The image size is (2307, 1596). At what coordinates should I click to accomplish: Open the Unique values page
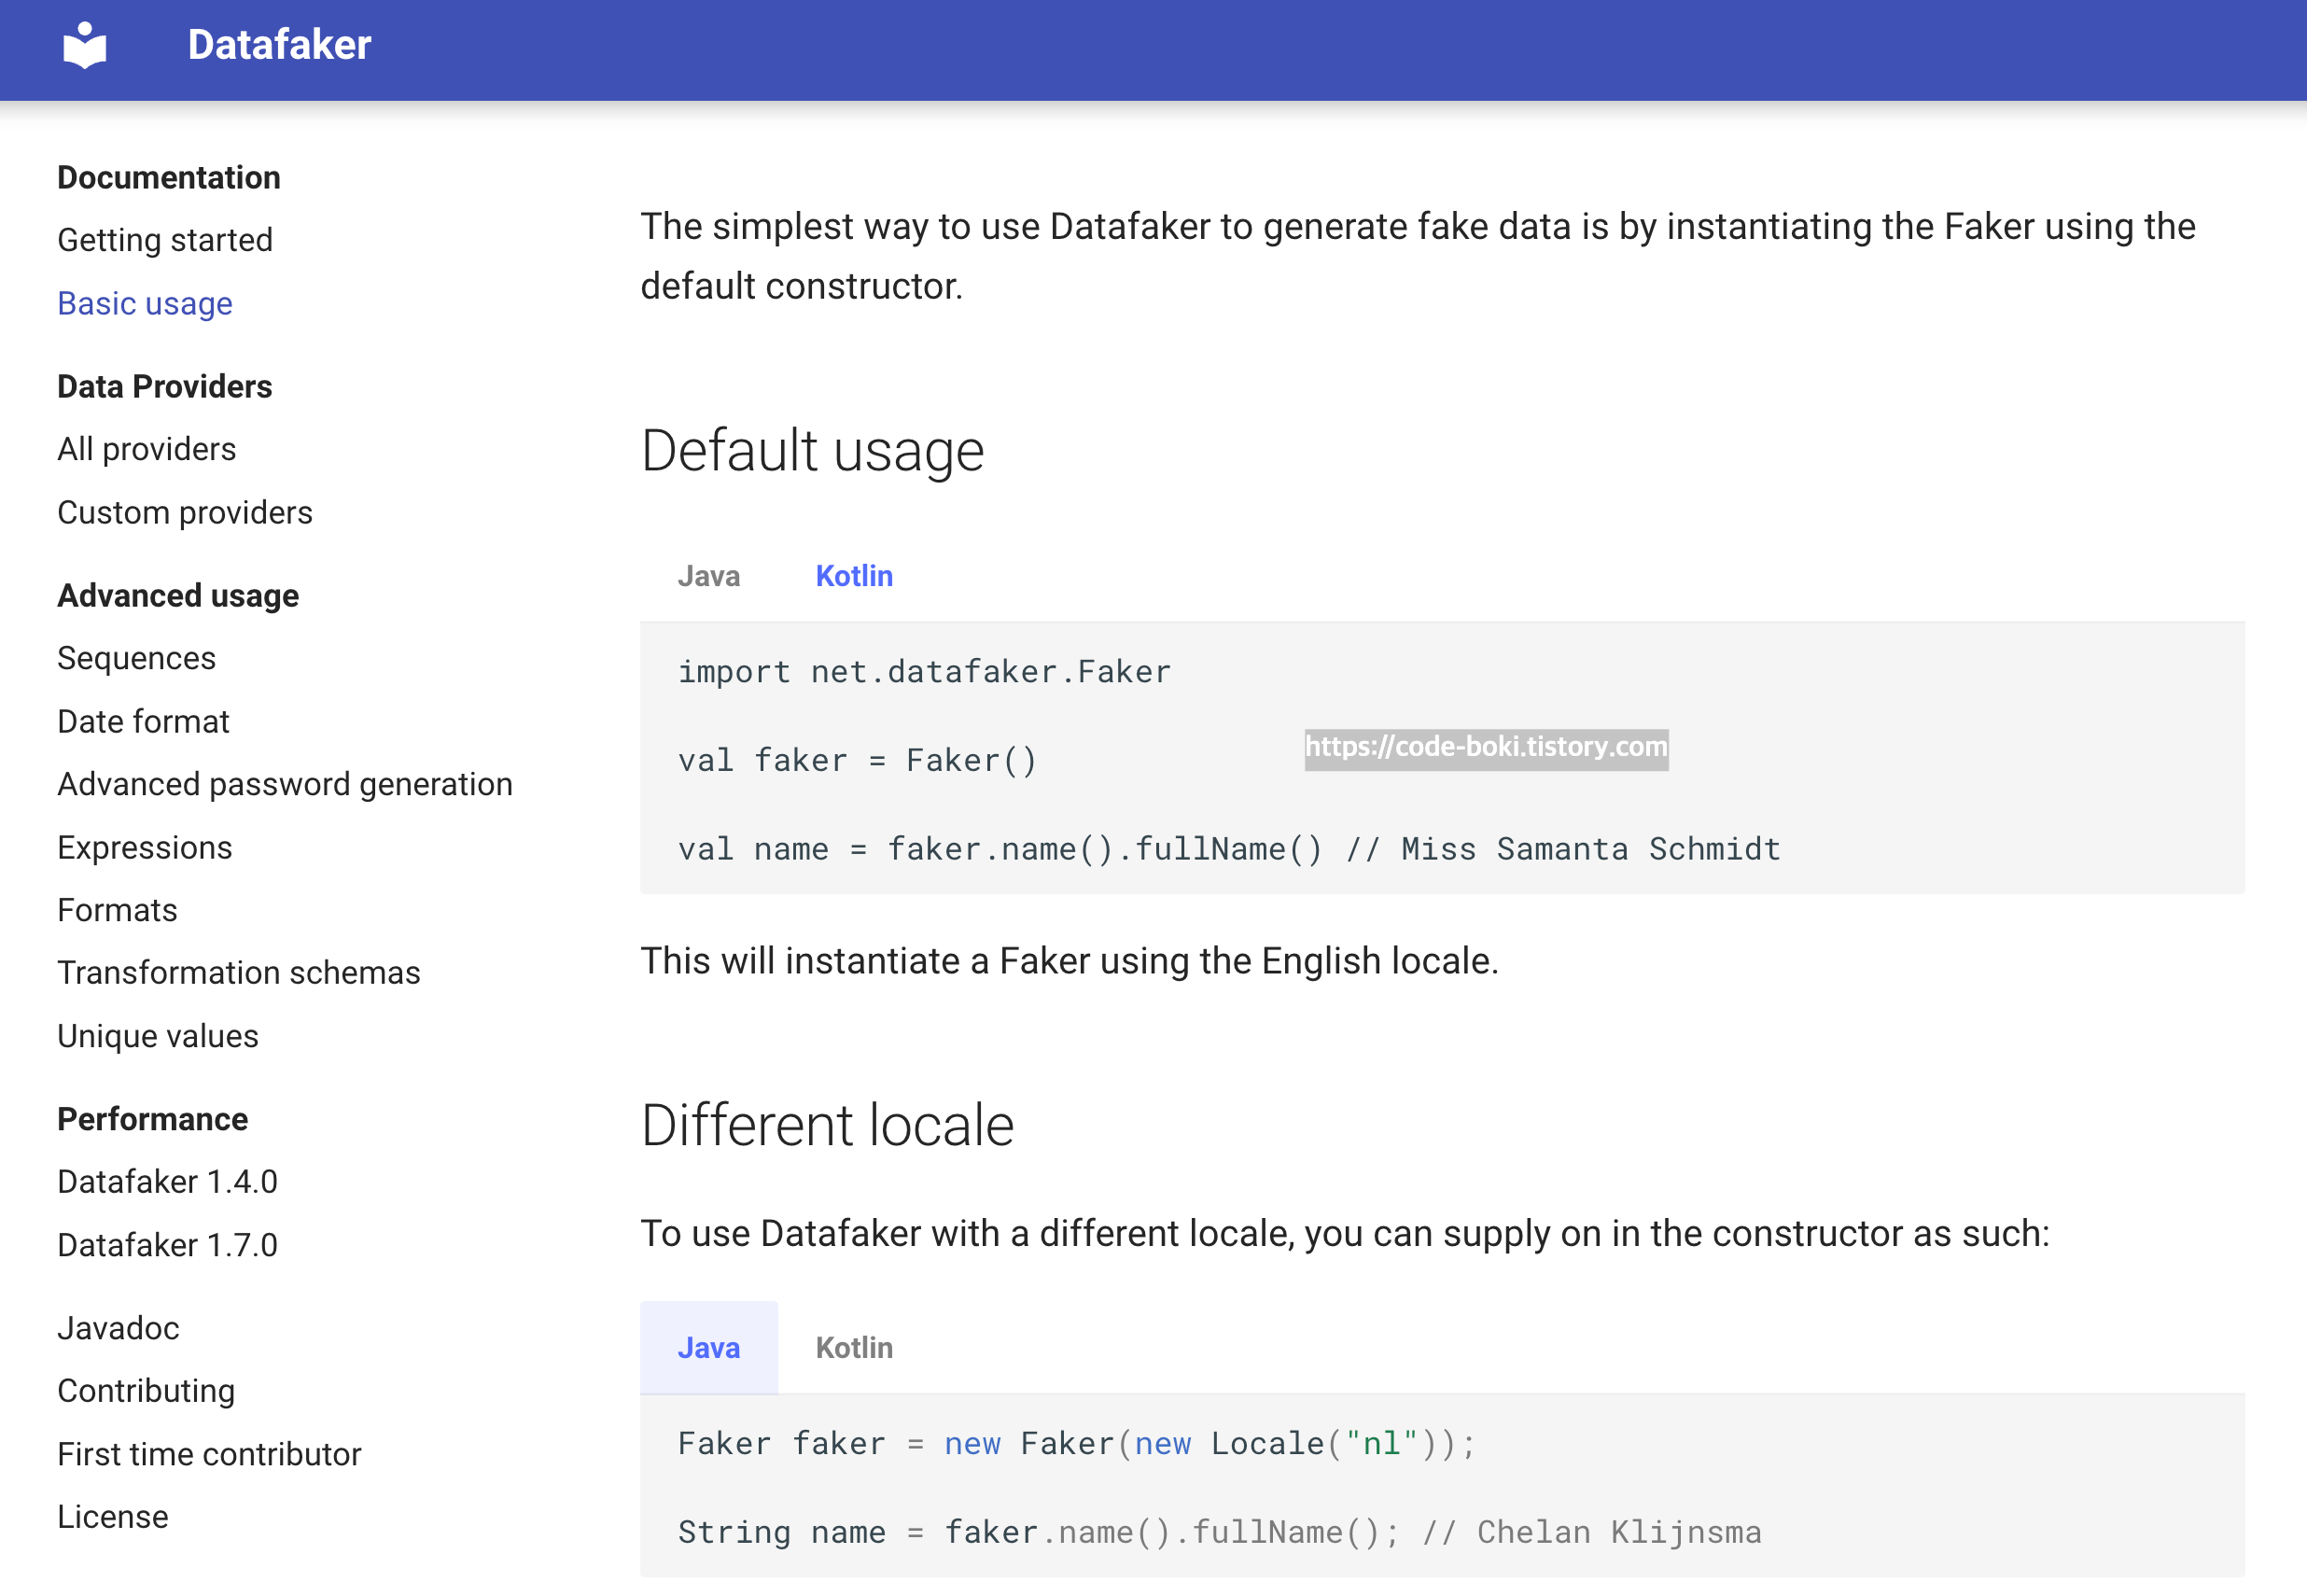157,1036
